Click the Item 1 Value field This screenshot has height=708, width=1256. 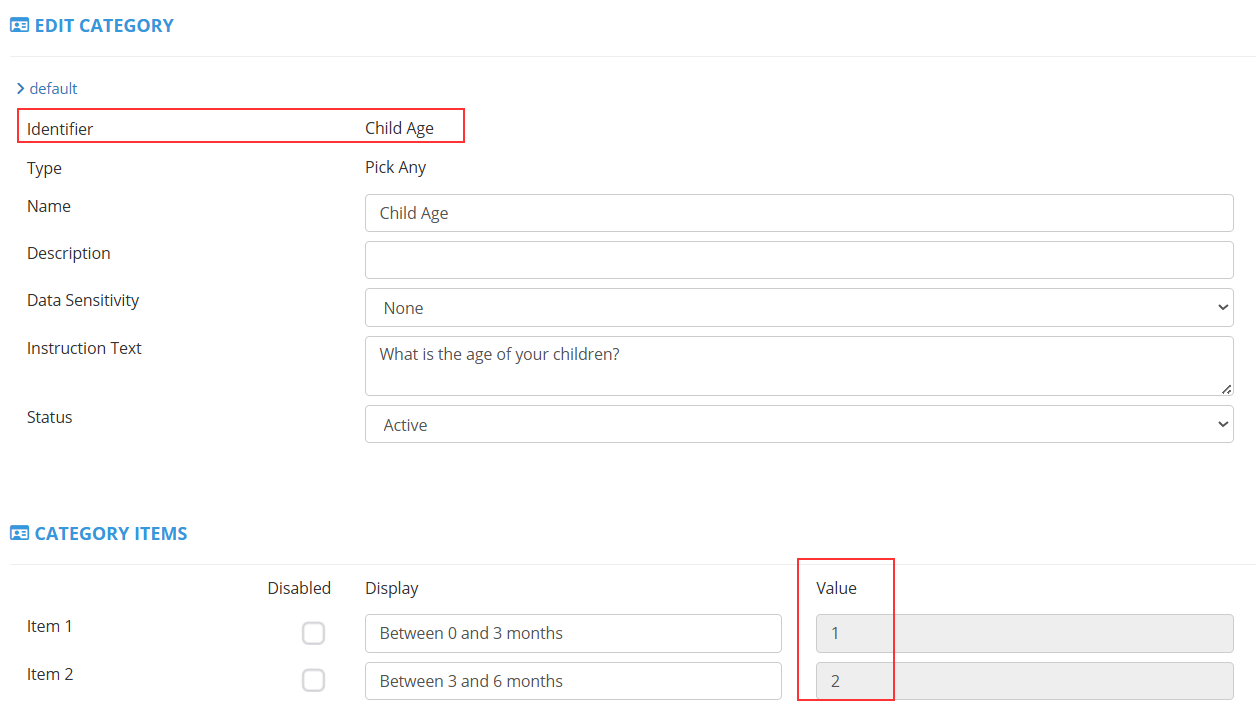pos(1024,633)
